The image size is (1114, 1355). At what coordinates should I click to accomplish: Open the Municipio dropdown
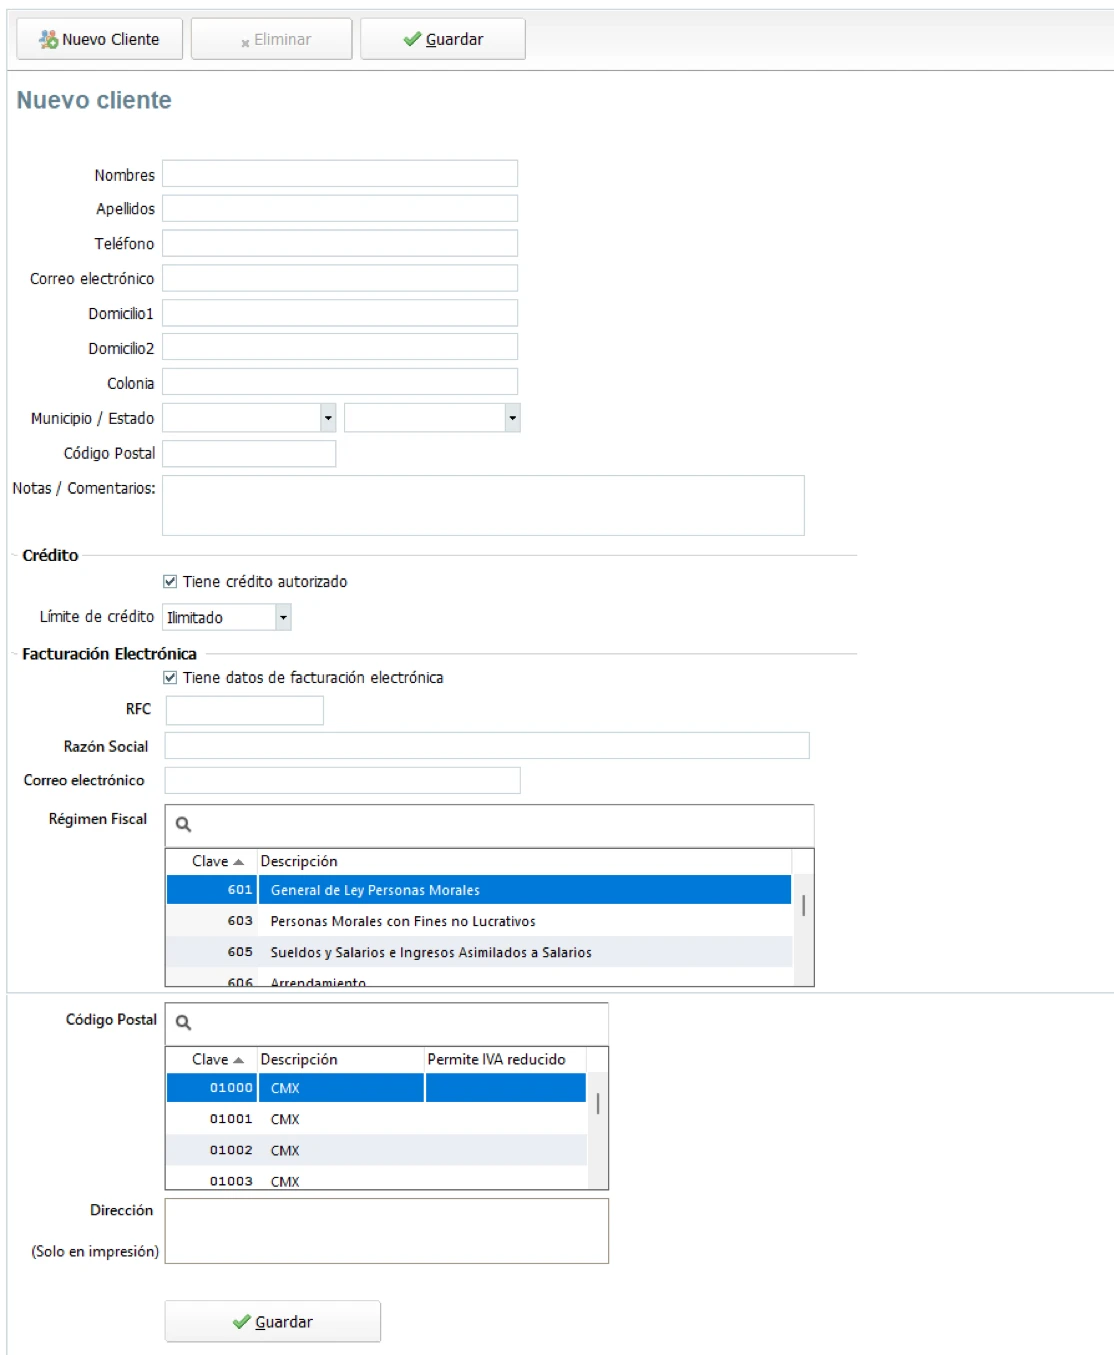coord(327,418)
